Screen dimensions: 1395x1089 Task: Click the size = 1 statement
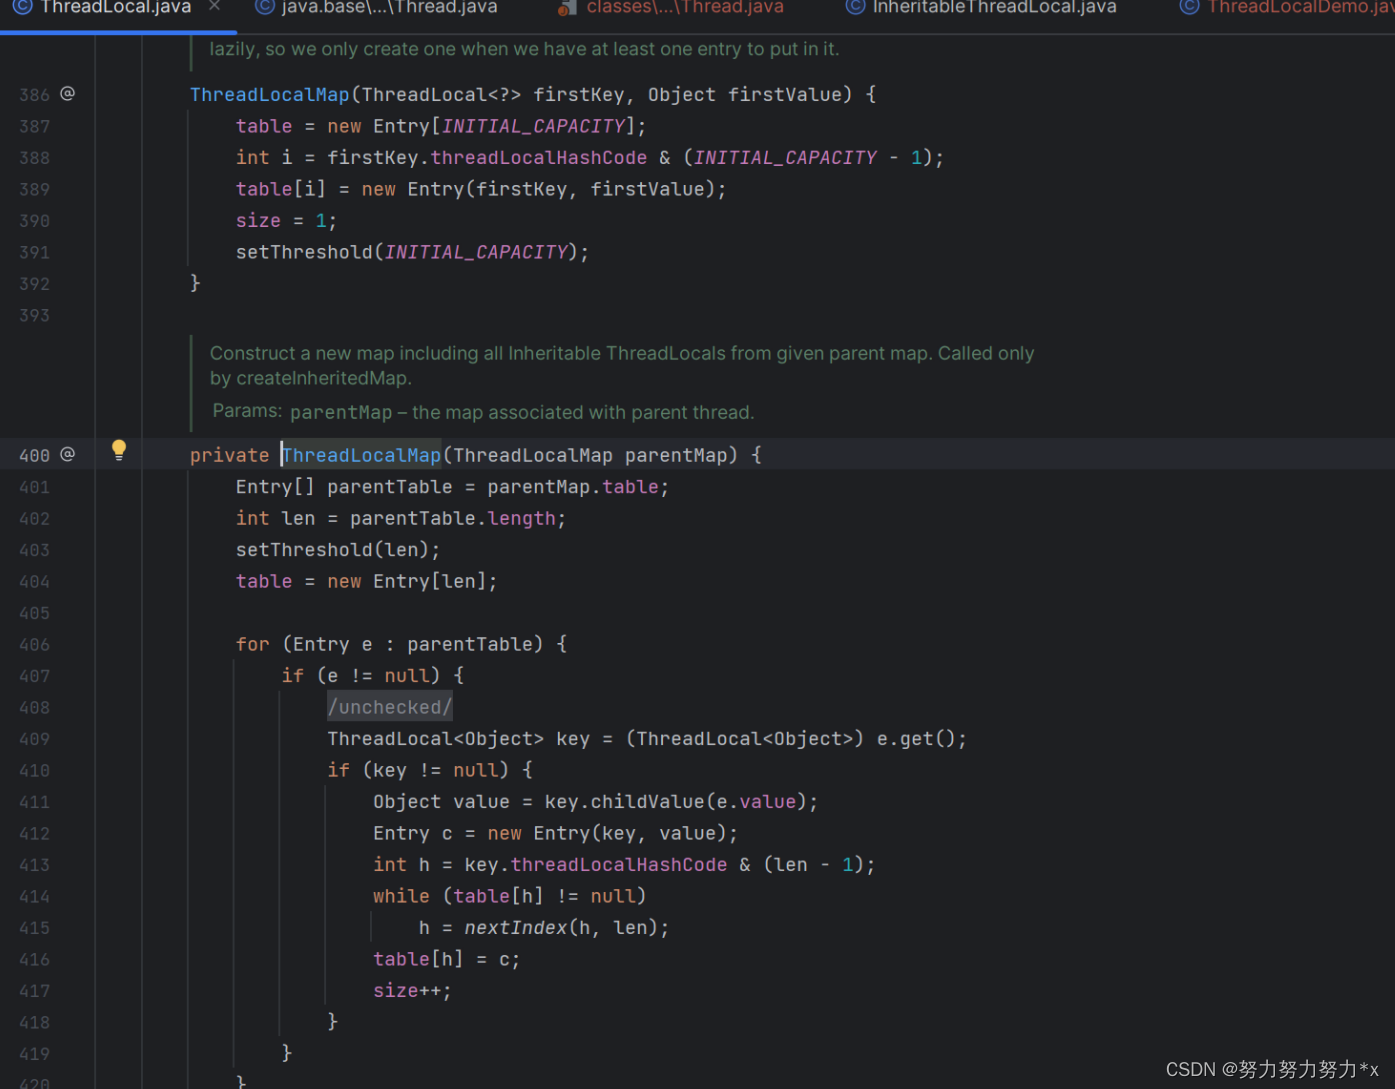[286, 221]
